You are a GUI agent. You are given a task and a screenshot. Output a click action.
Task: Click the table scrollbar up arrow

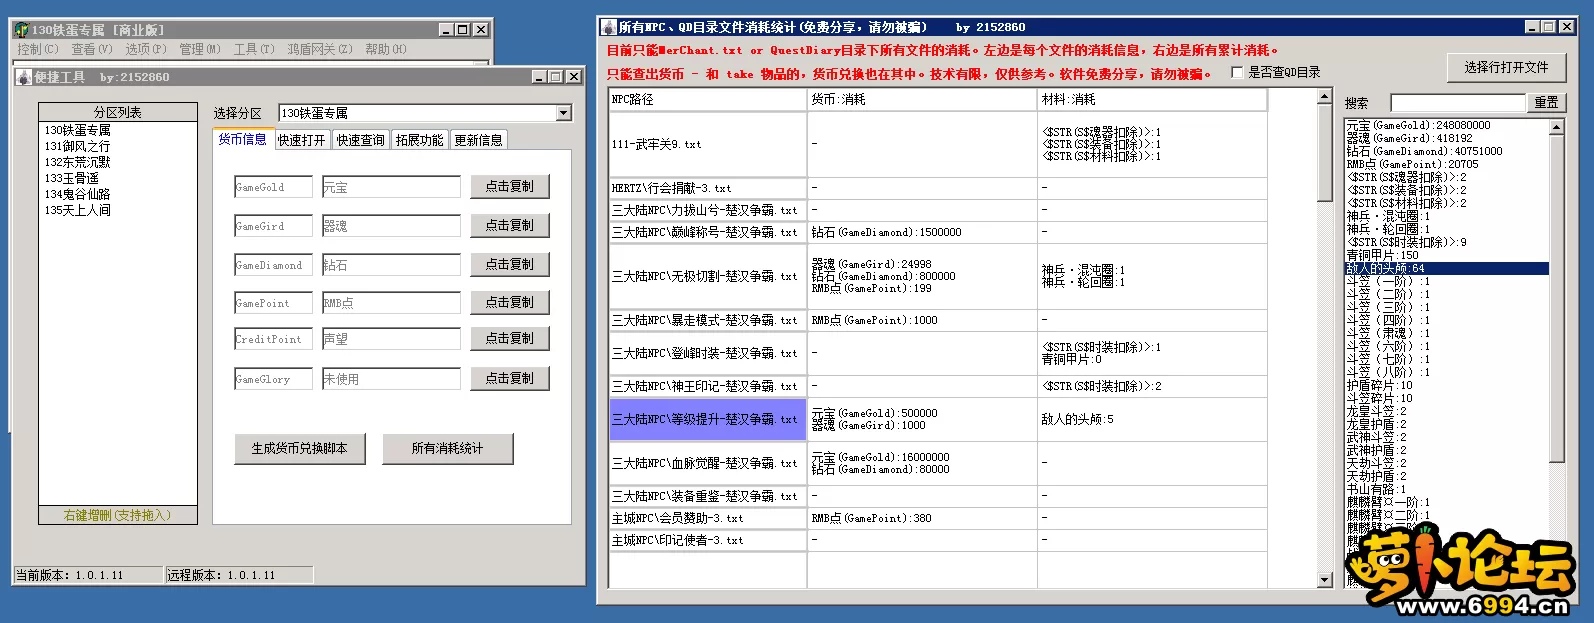point(1325,97)
